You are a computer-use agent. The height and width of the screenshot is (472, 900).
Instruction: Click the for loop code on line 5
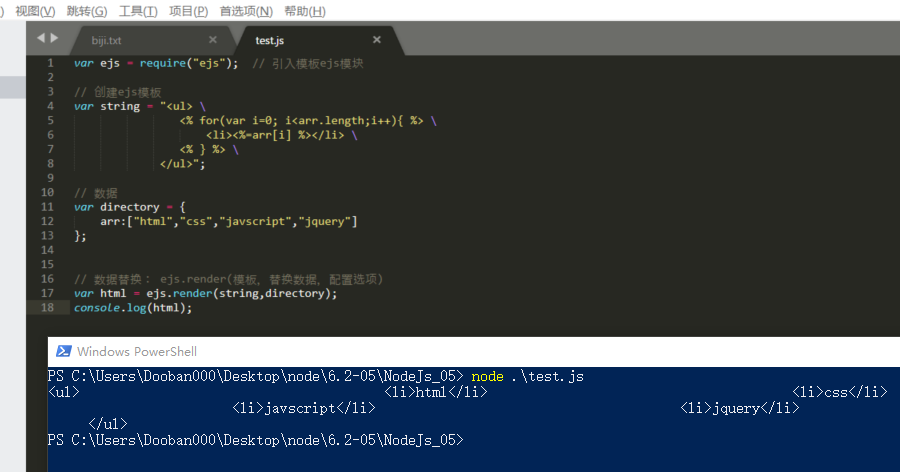tap(302, 121)
